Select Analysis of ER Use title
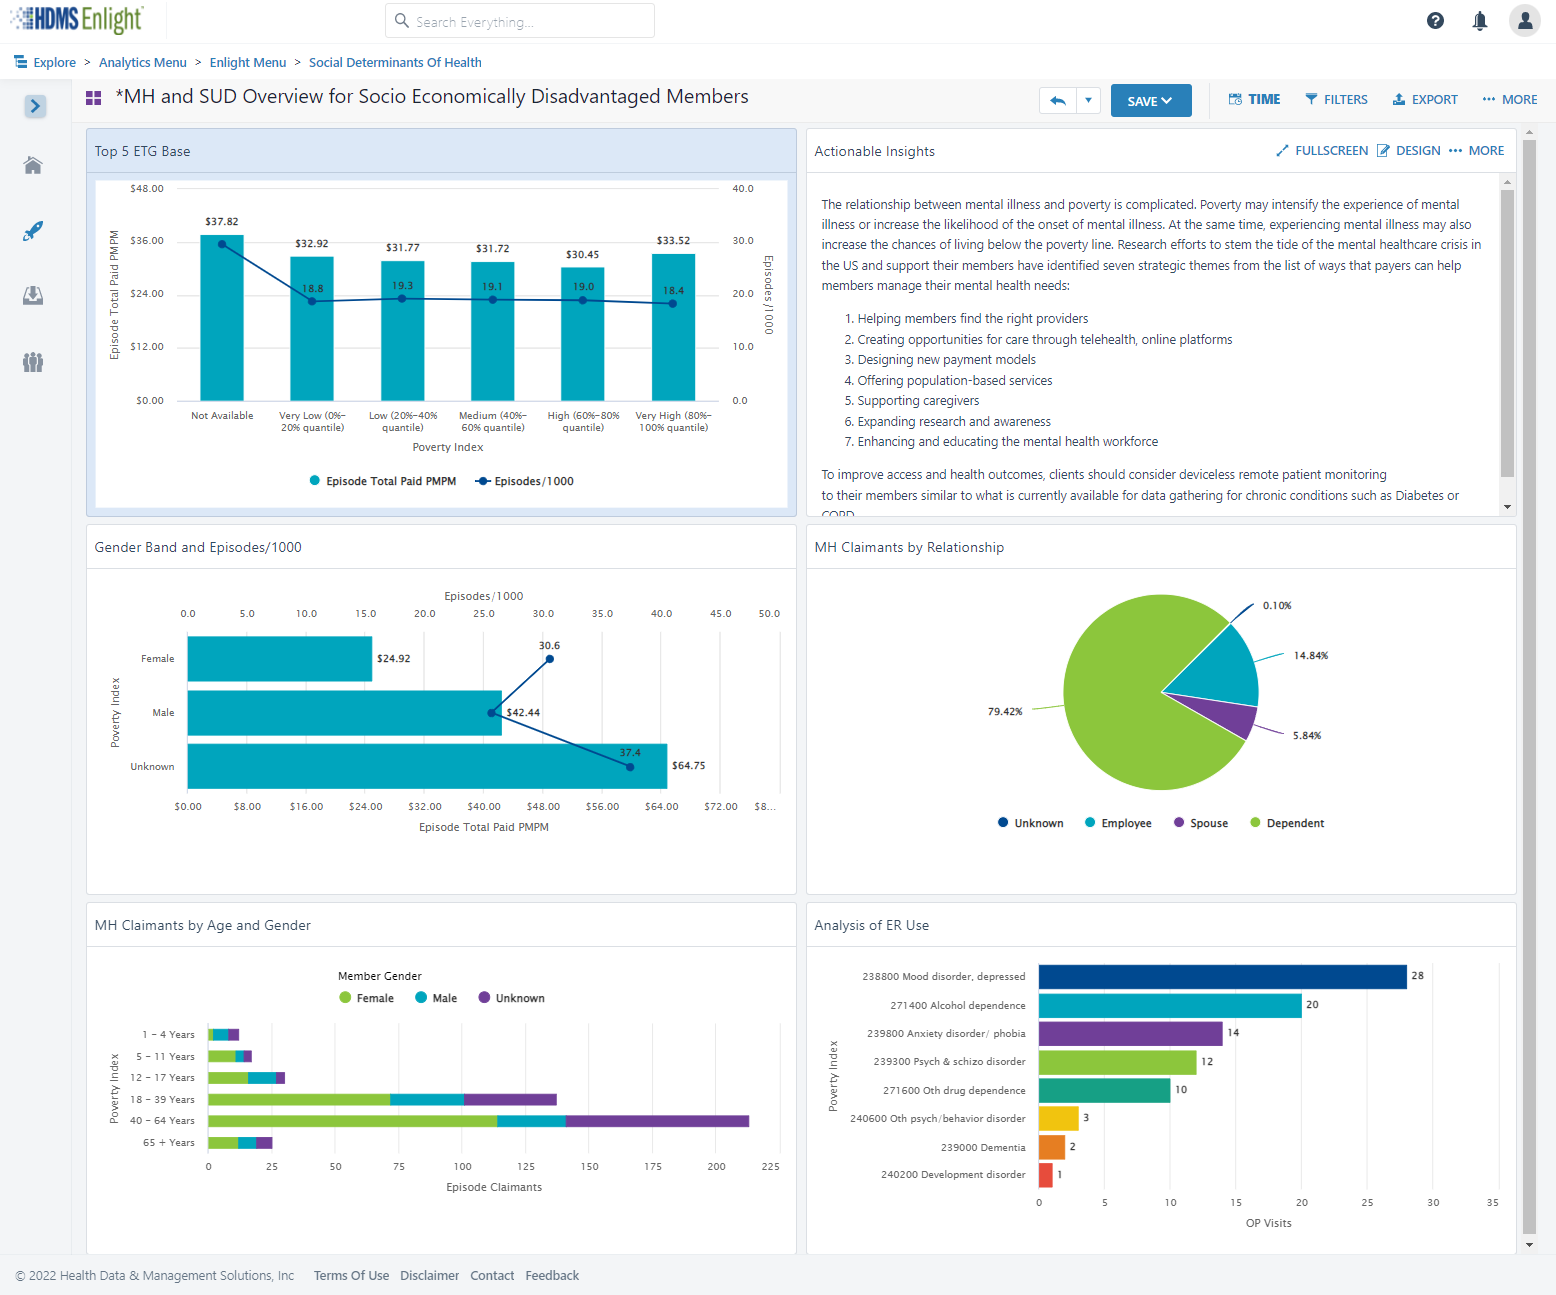The height and width of the screenshot is (1295, 1556). (x=872, y=925)
